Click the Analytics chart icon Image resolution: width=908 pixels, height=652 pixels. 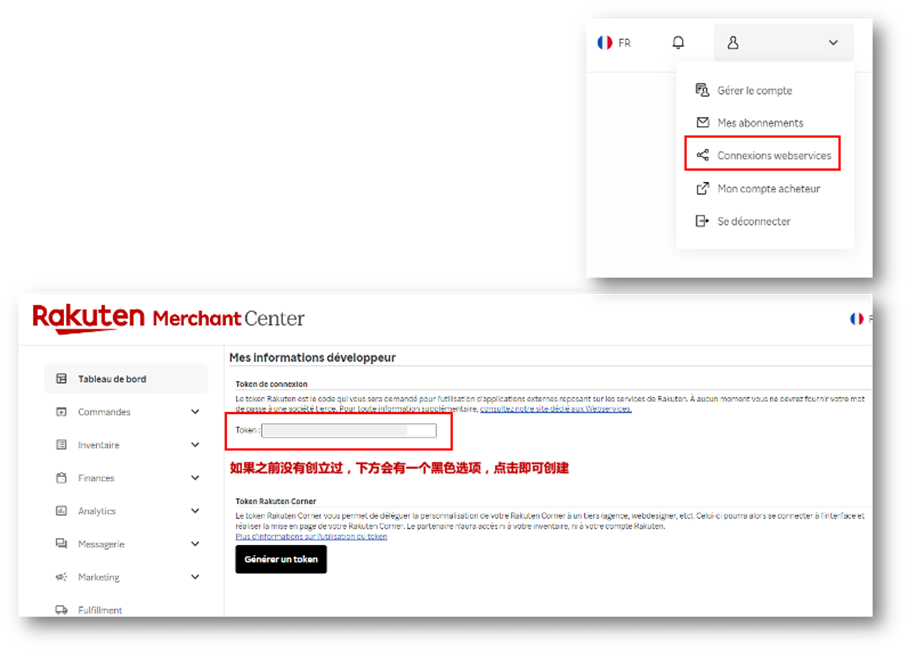pos(61,511)
